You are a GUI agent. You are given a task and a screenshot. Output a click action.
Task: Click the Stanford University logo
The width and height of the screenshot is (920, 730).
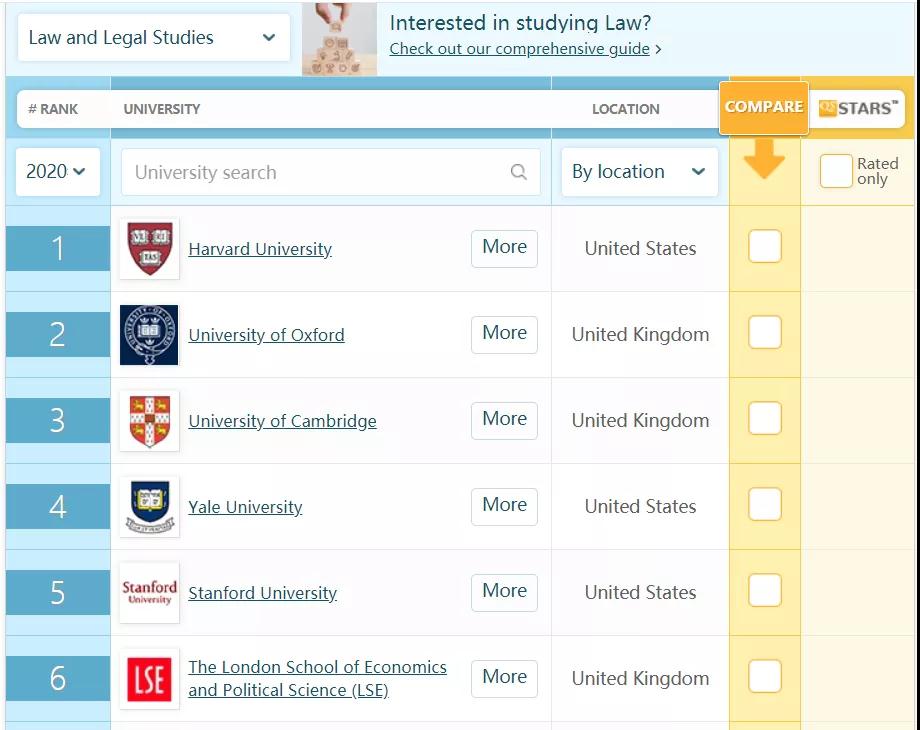tap(149, 593)
